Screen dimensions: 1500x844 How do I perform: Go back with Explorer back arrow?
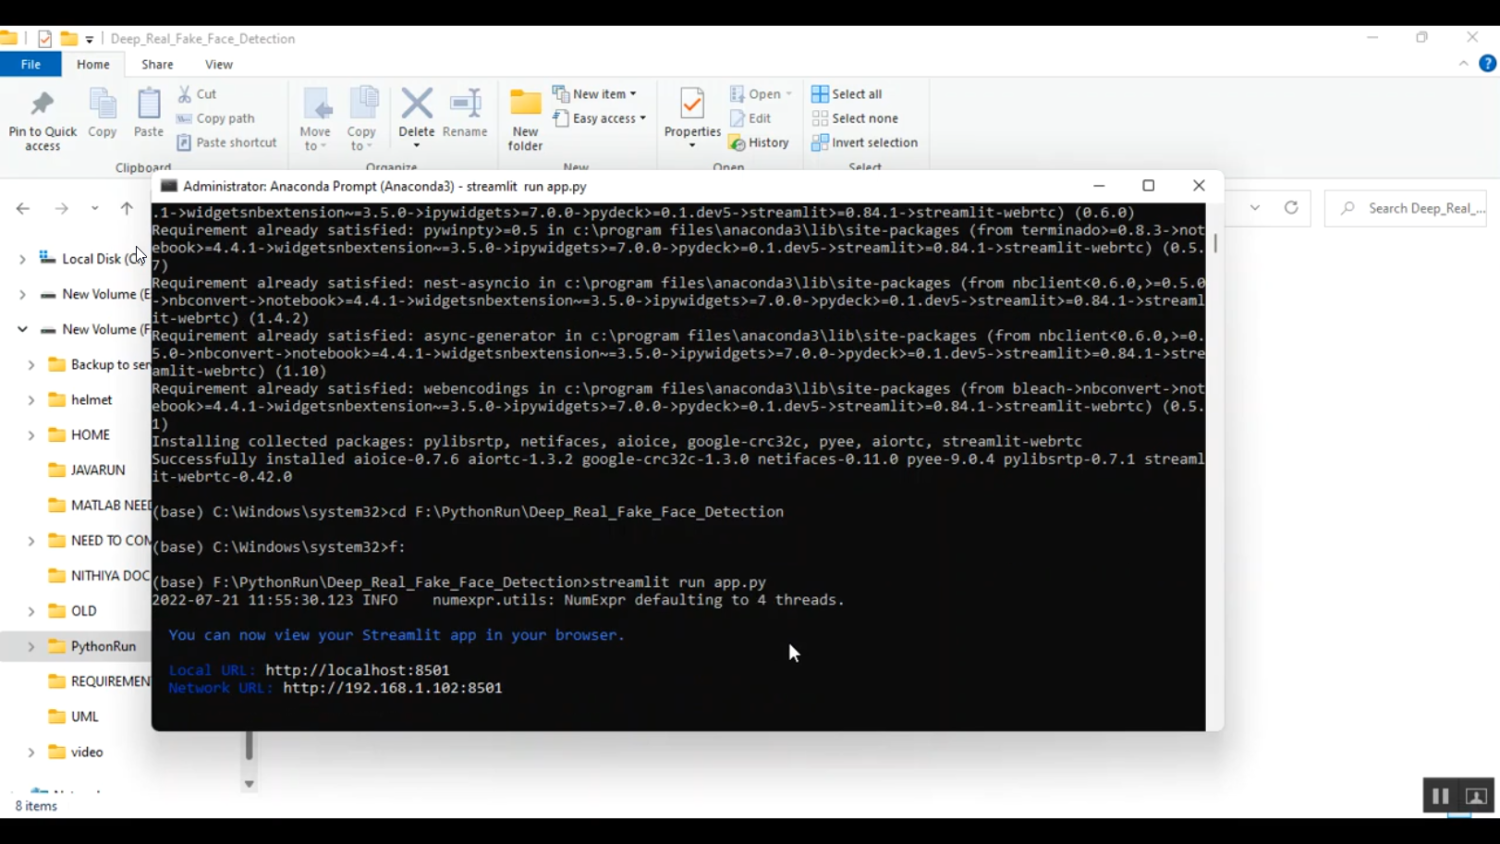click(x=23, y=208)
